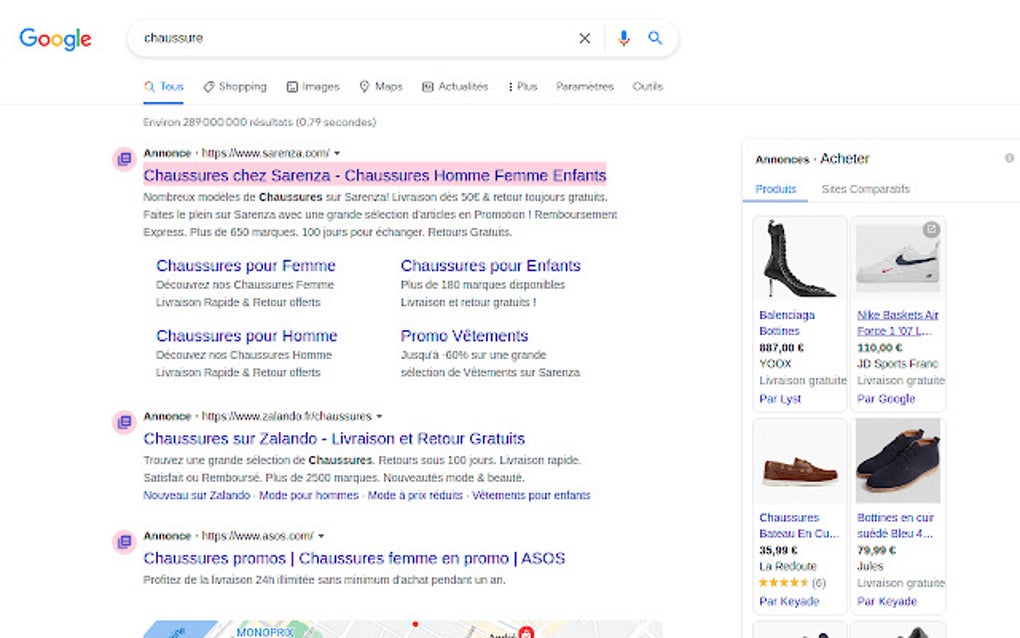Click the 887,00 € price

(781, 347)
